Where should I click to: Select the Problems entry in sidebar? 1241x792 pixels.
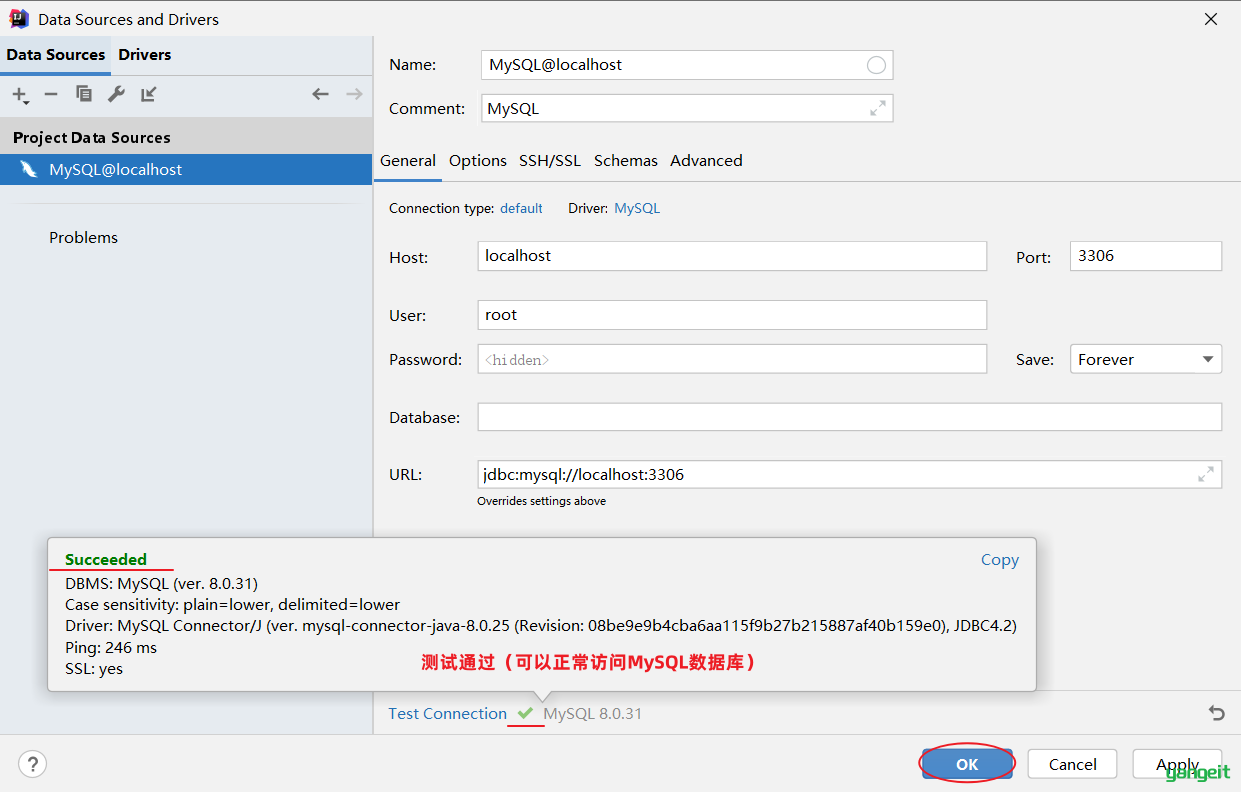(83, 237)
